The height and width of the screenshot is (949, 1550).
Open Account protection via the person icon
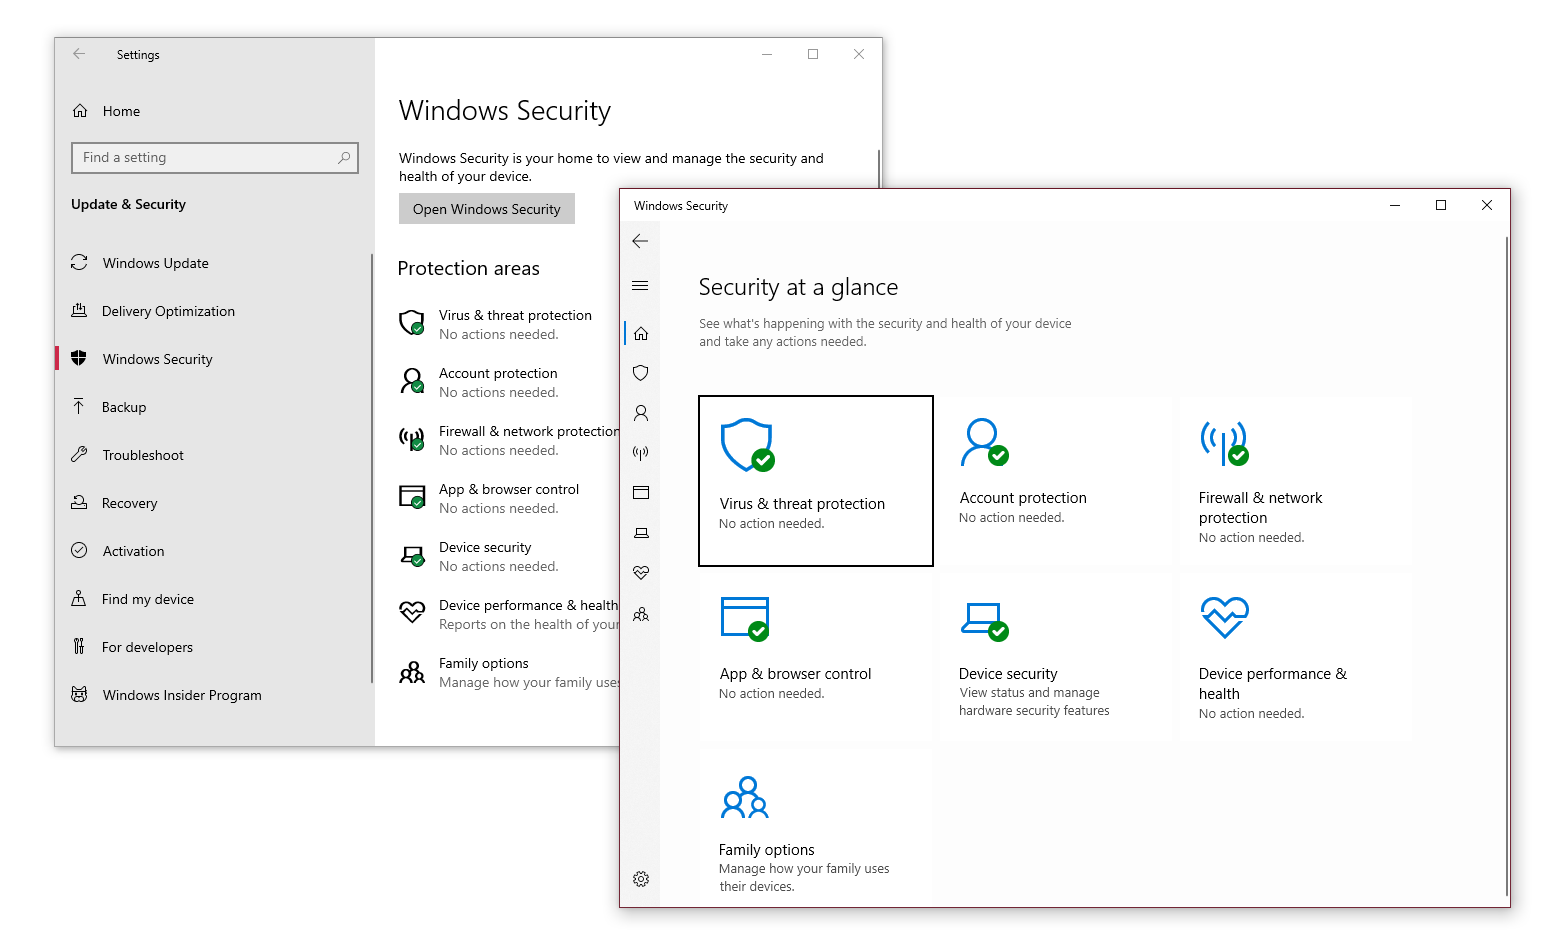coord(640,413)
